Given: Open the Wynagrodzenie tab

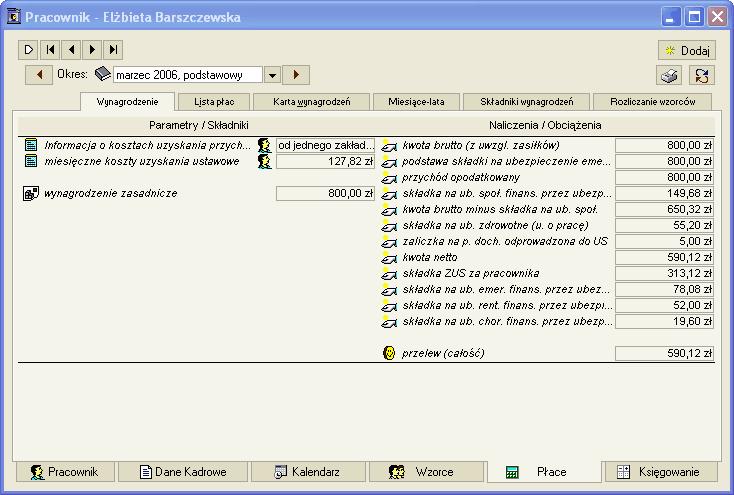Looking at the screenshot, I should 127,102.
